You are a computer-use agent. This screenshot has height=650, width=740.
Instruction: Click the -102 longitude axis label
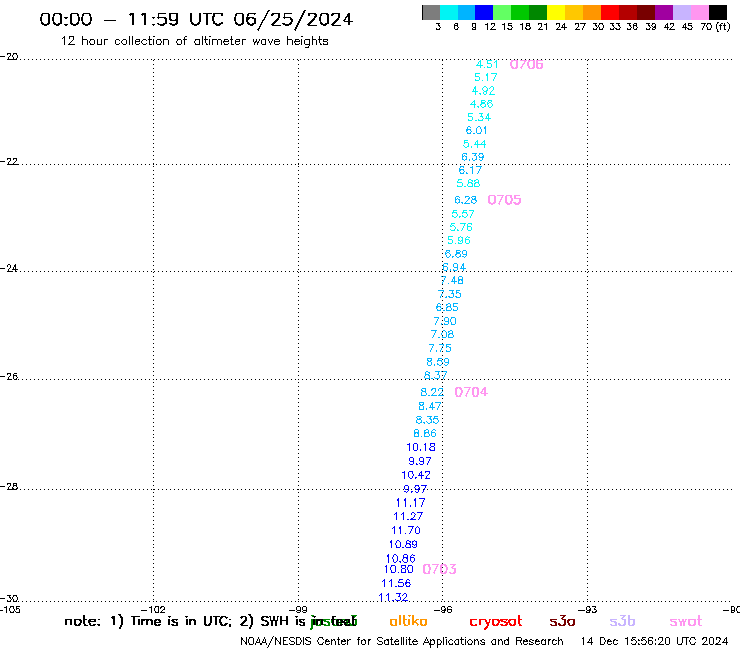point(153,609)
